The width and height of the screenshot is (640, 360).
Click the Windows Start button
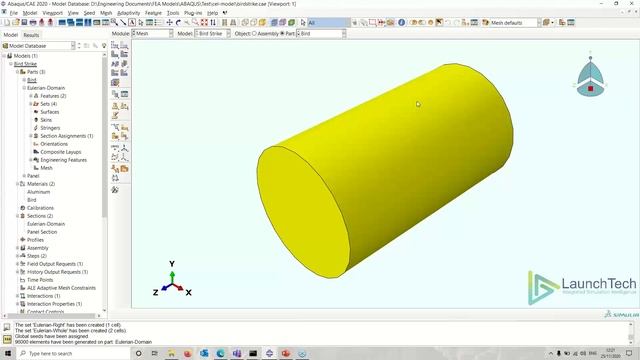(x=8, y=353)
